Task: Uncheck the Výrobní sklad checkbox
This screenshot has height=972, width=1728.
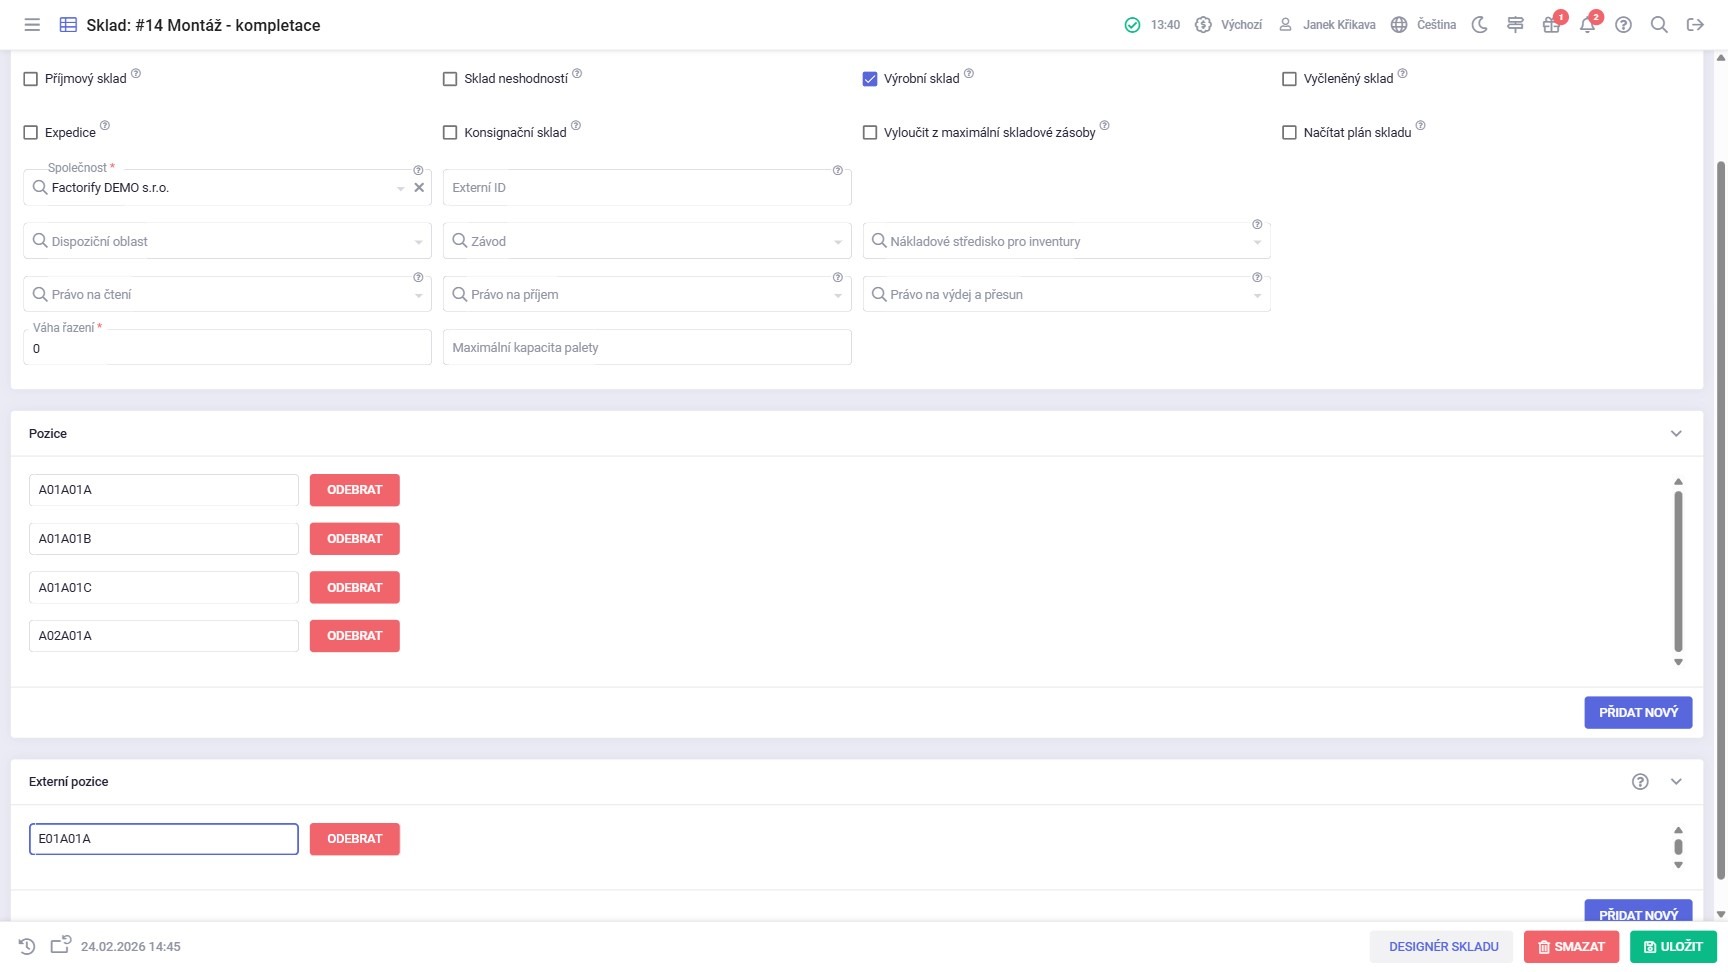Action: click(x=870, y=79)
